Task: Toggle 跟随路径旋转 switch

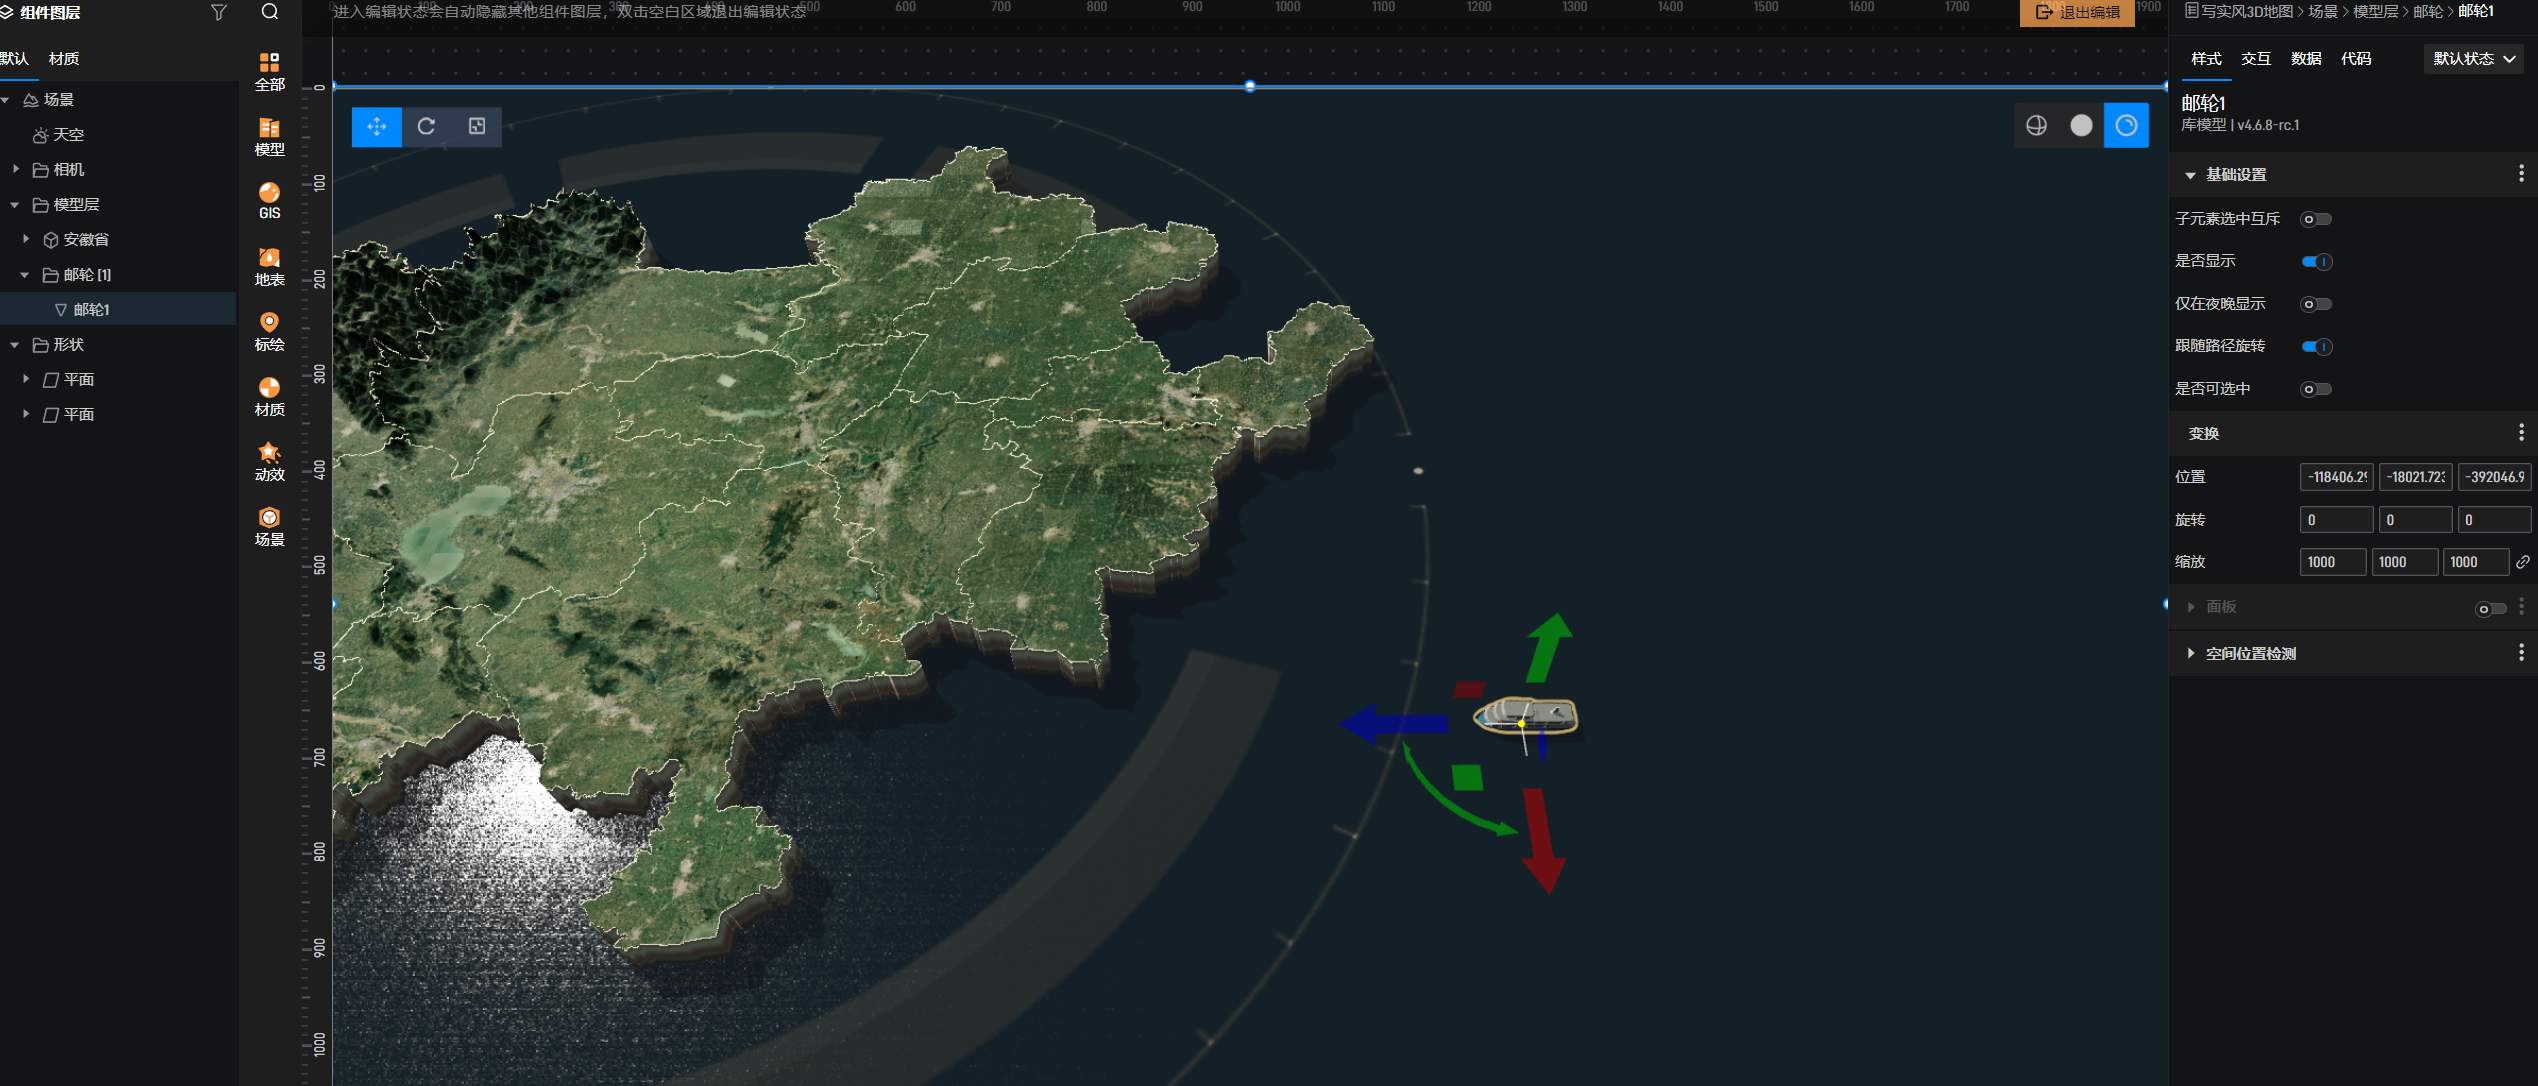Action: coord(2316,347)
